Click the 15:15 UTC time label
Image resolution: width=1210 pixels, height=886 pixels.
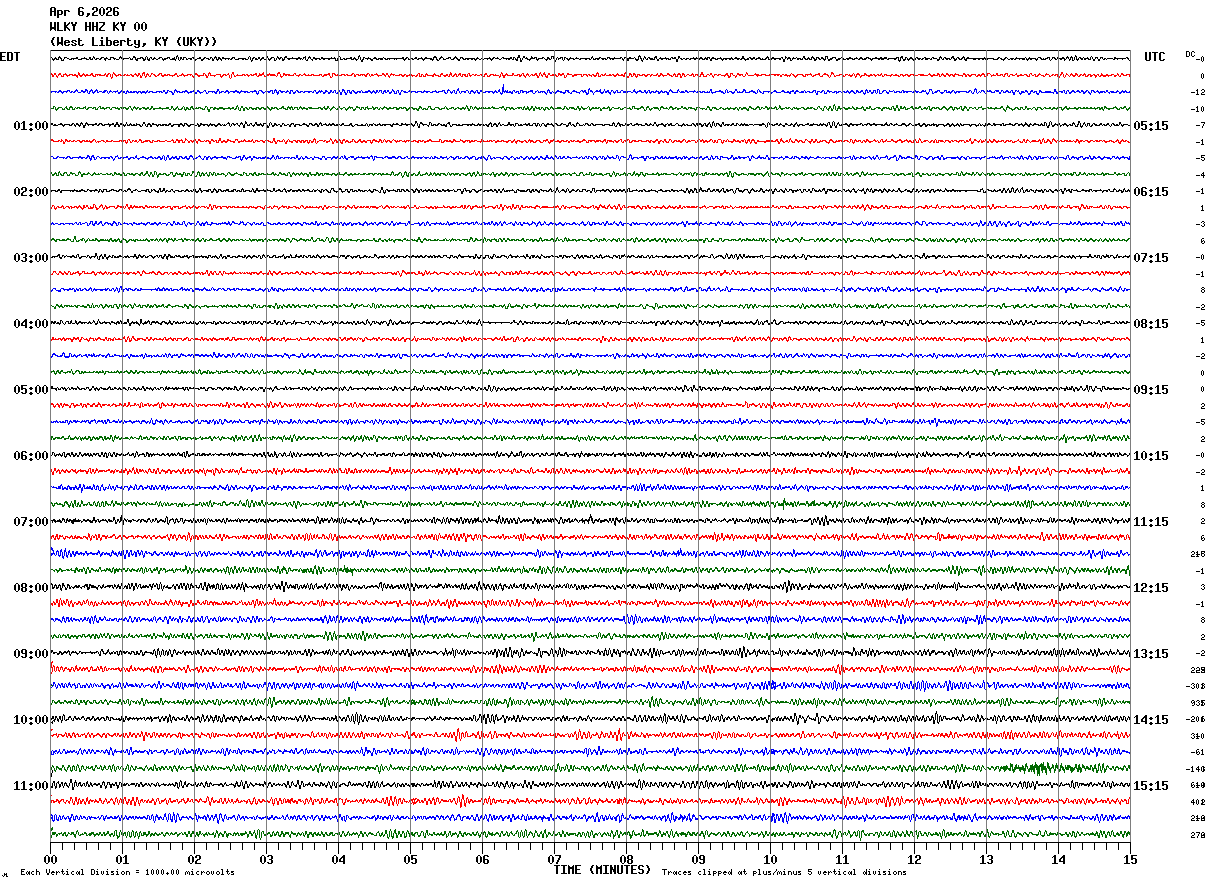[x=1151, y=786]
